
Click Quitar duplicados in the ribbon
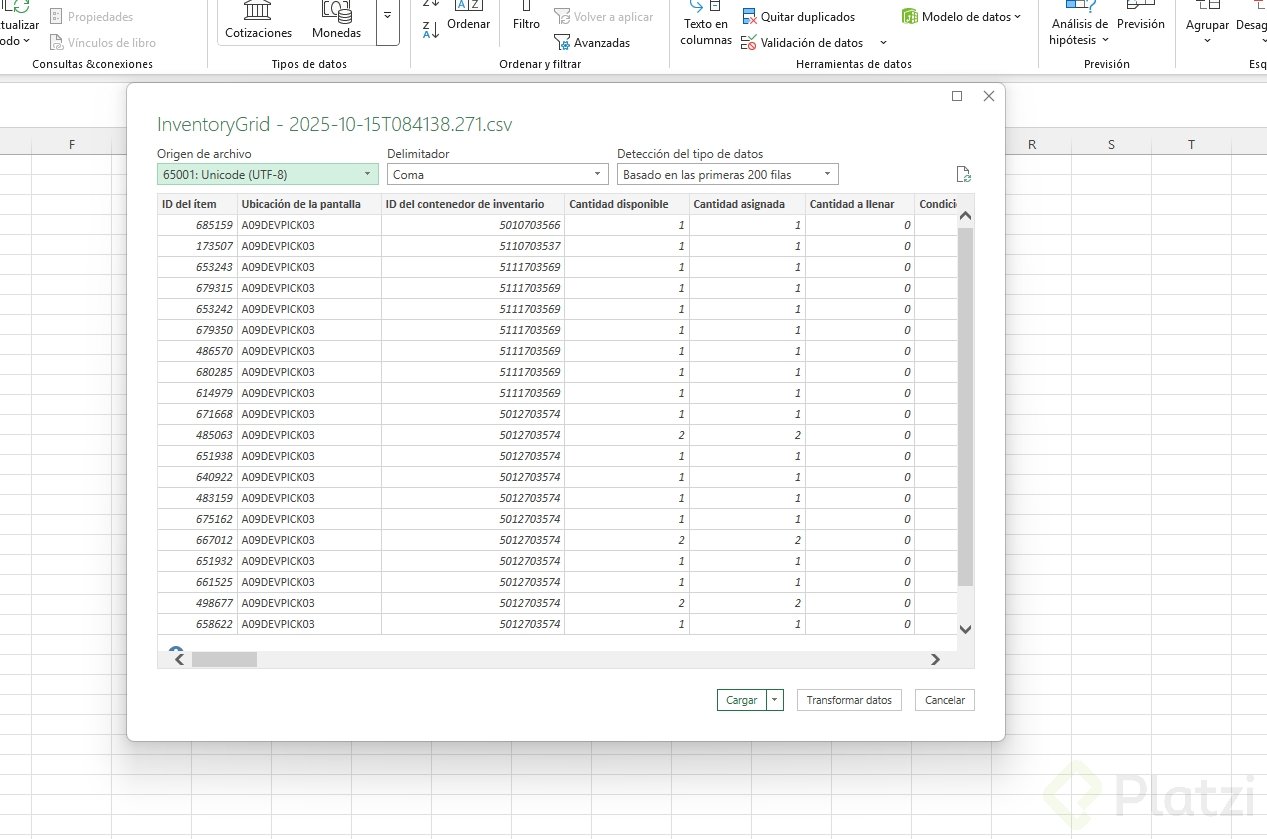798,17
